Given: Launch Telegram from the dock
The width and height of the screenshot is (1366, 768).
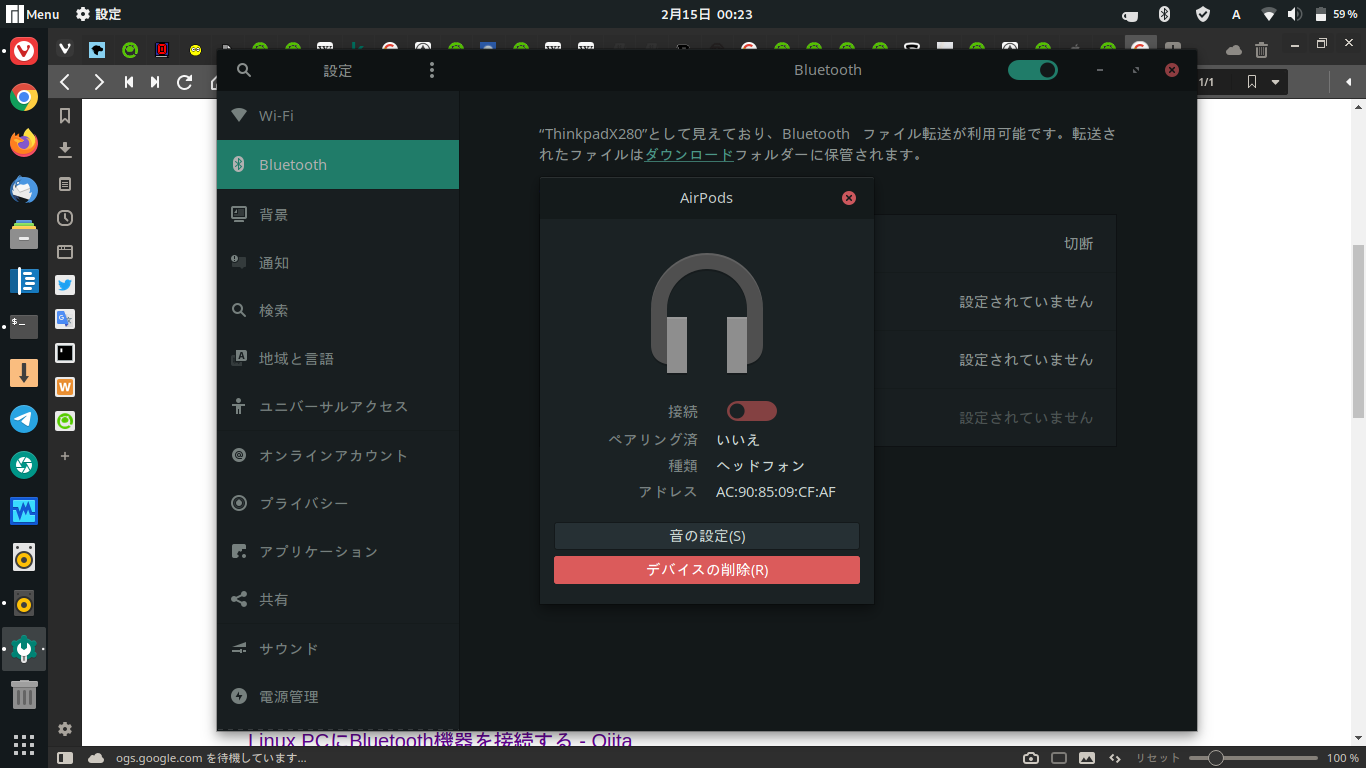Looking at the screenshot, I should click(x=24, y=419).
